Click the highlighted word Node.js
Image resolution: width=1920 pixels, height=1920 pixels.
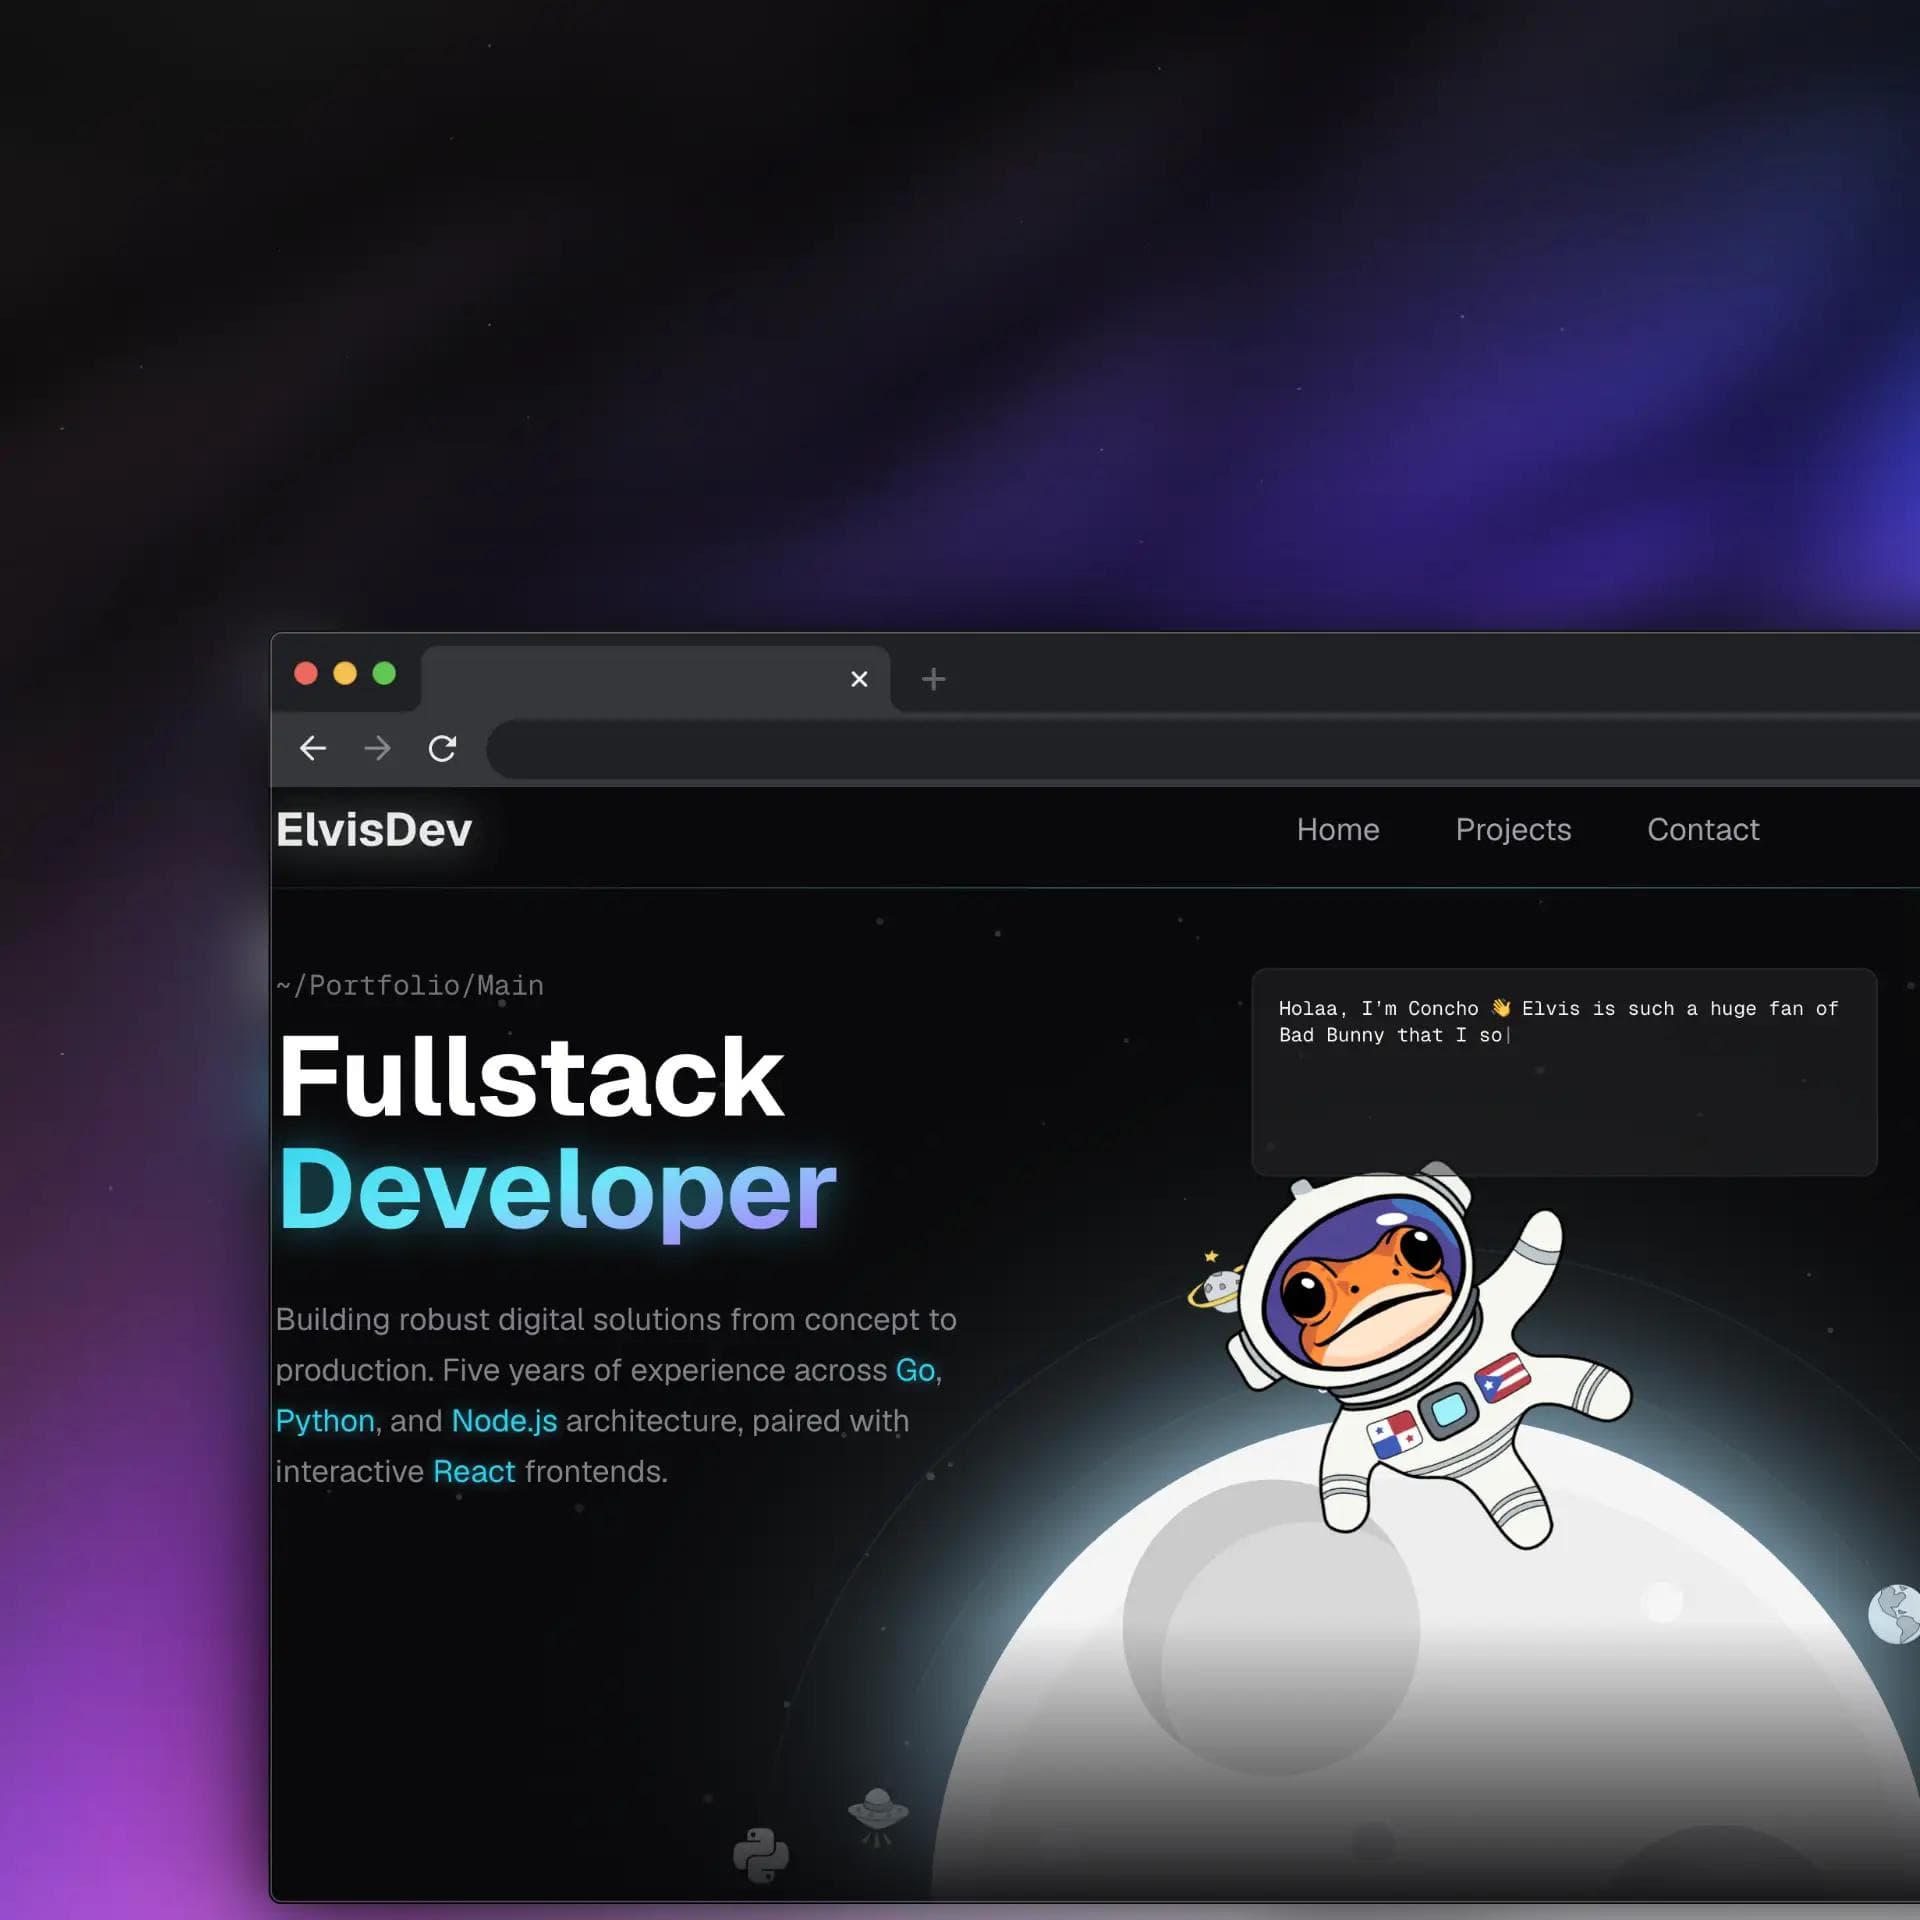tap(504, 1421)
